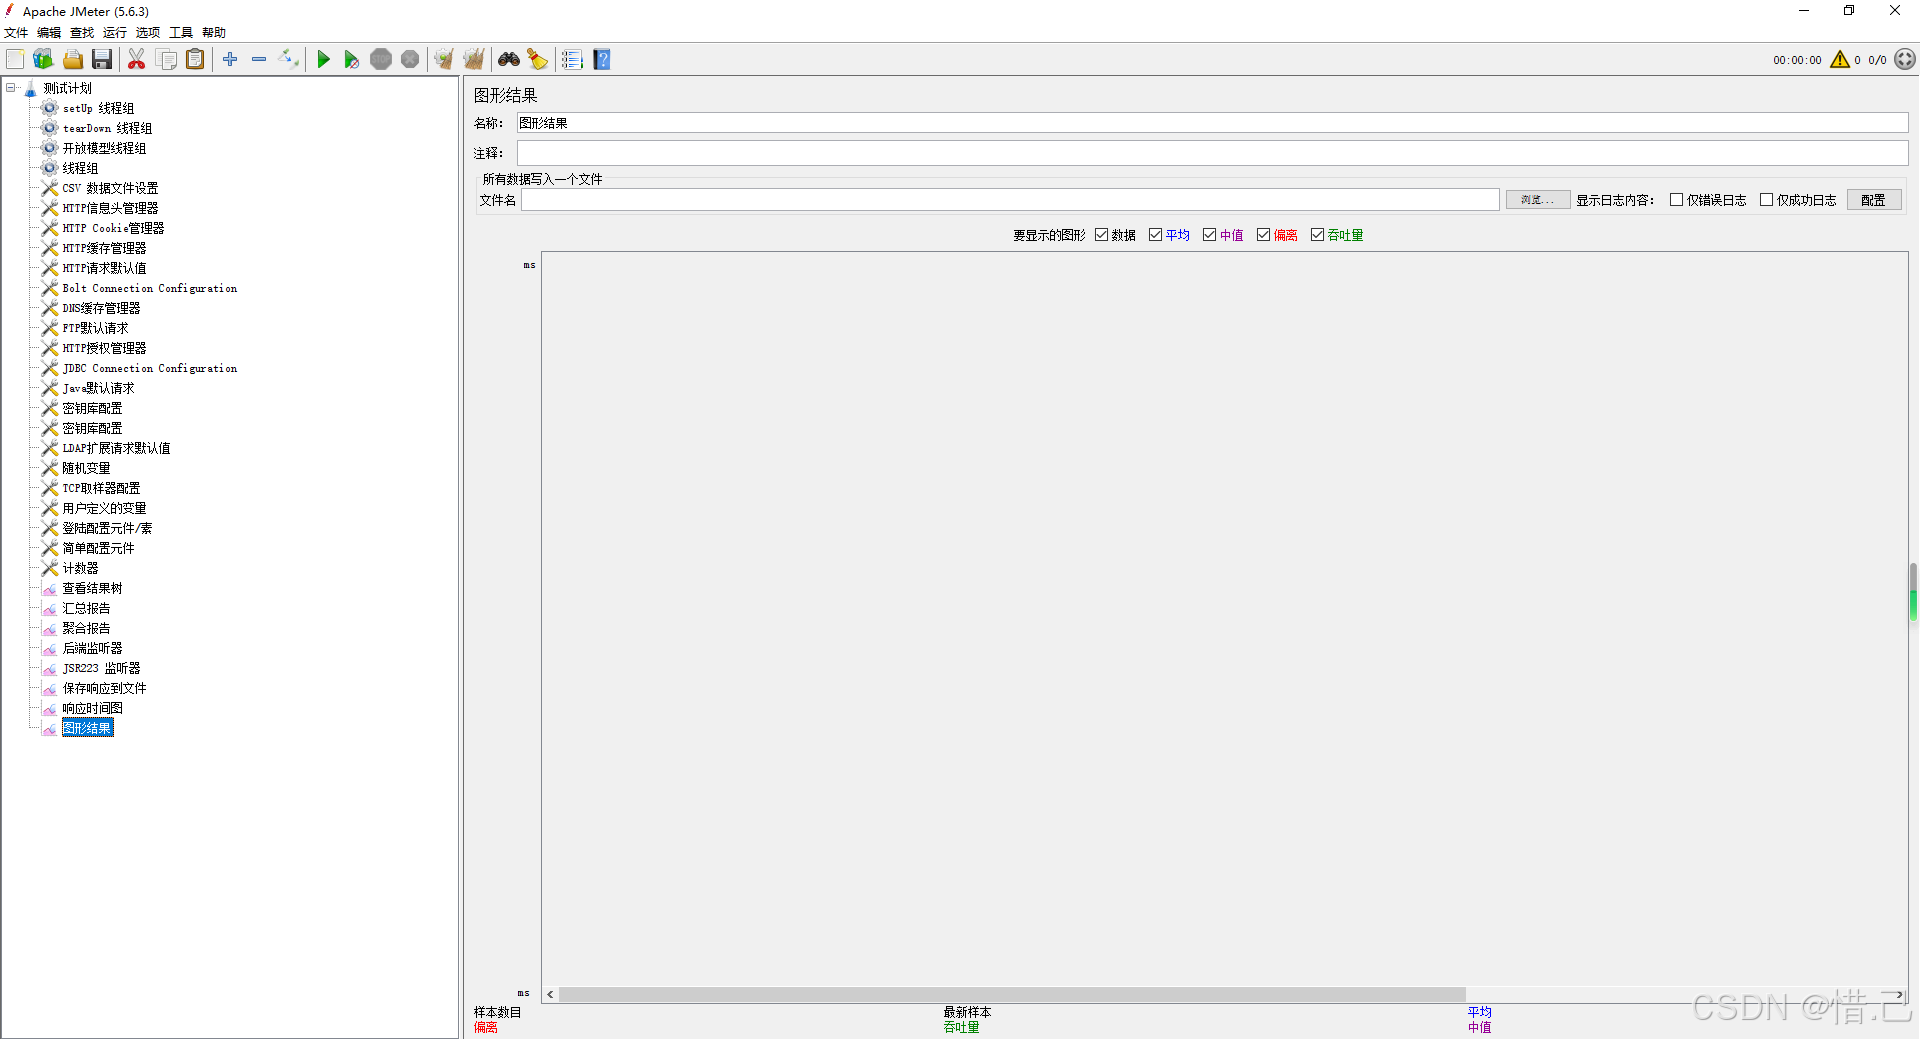
Task: Toggle the 吞吐量 graph checkbox
Action: 1318,235
